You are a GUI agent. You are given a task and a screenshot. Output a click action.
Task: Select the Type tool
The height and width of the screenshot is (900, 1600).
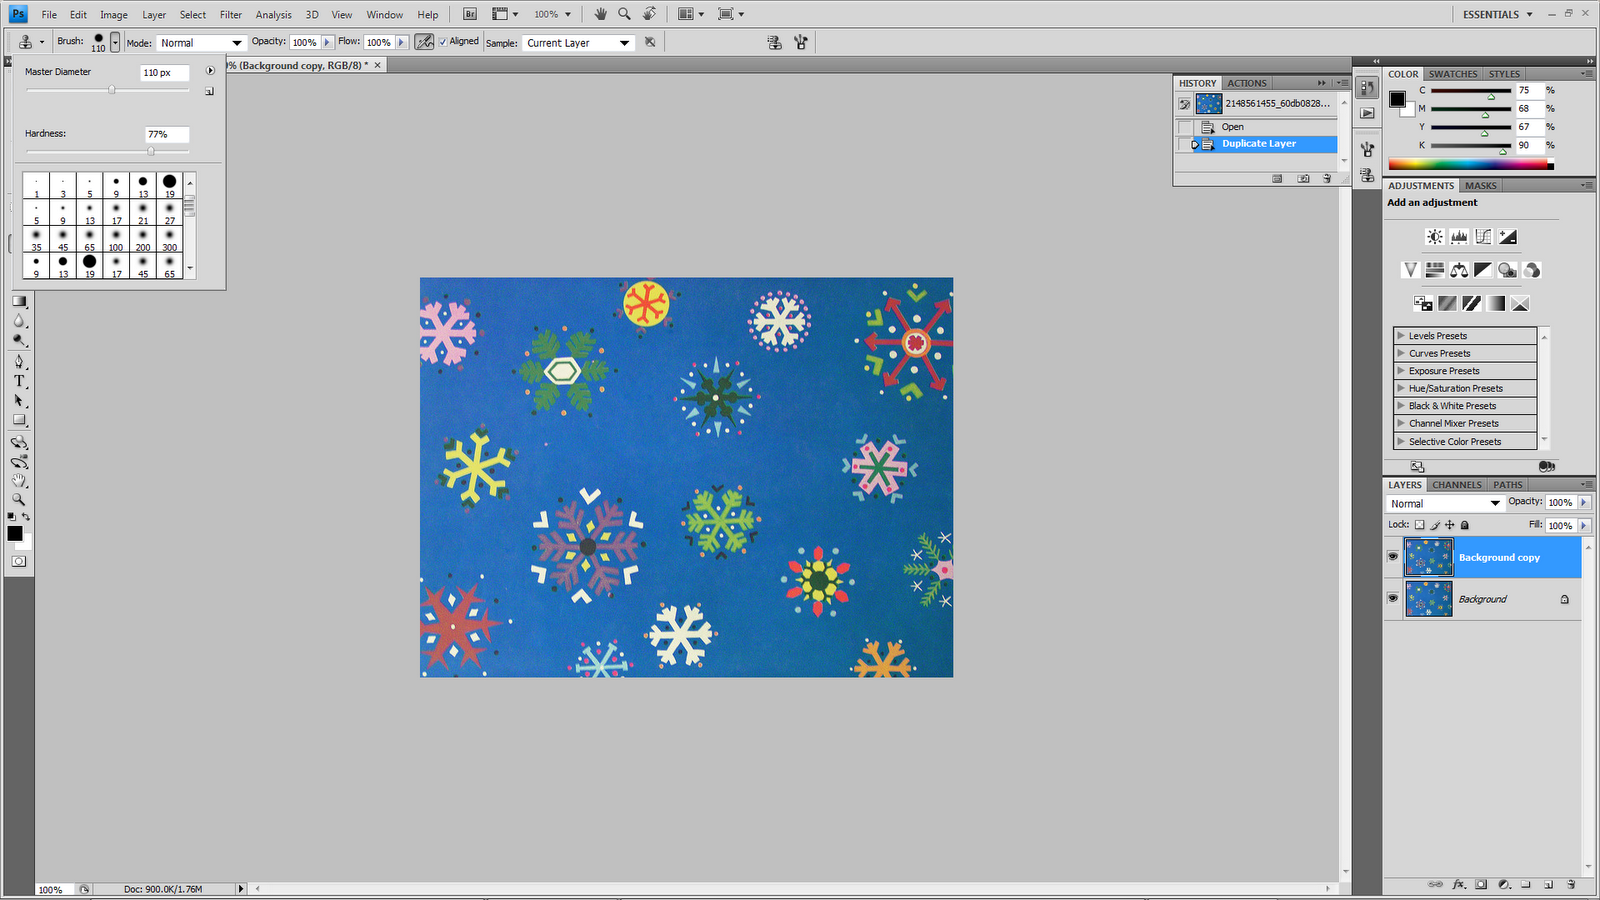pyautogui.click(x=19, y=381)
